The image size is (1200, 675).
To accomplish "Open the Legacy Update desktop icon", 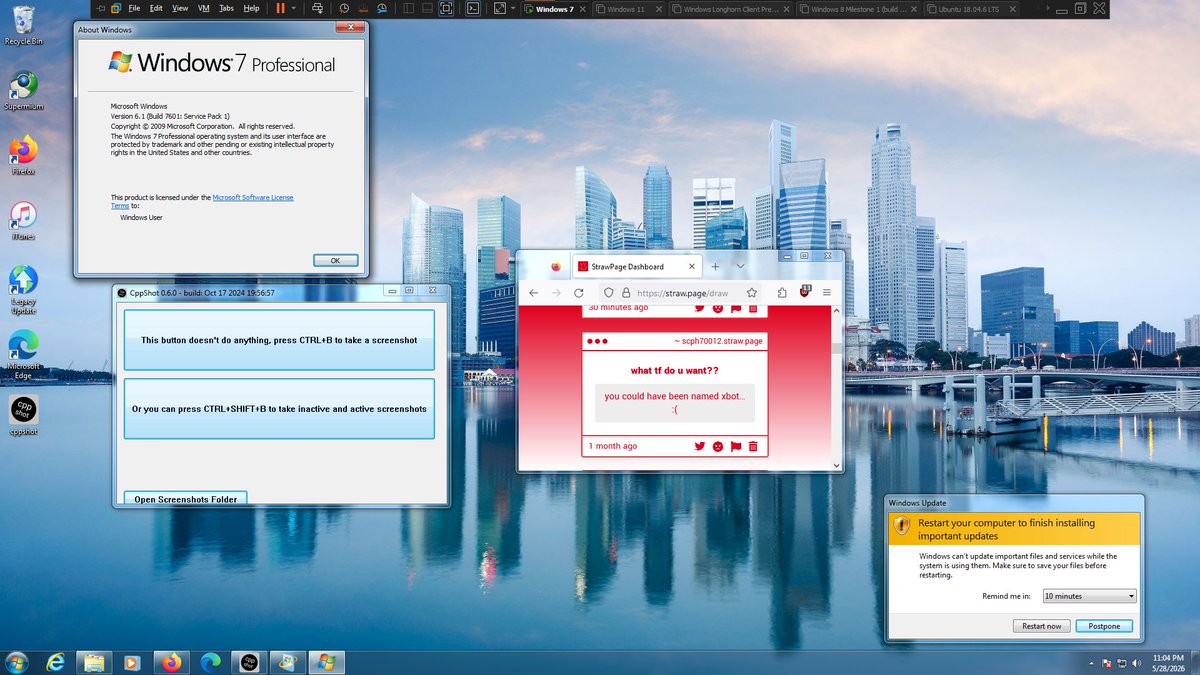I will tap(22, 287).
